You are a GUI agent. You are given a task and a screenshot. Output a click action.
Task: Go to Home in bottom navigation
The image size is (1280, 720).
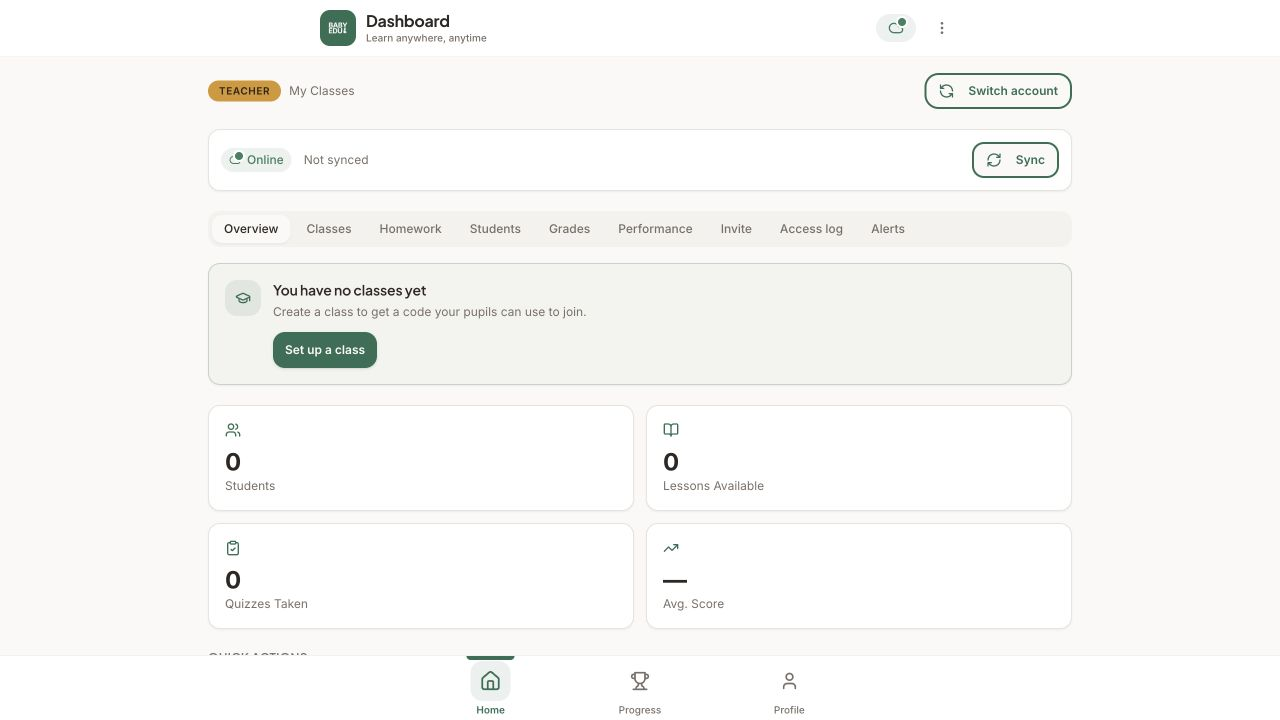(490, 690)
